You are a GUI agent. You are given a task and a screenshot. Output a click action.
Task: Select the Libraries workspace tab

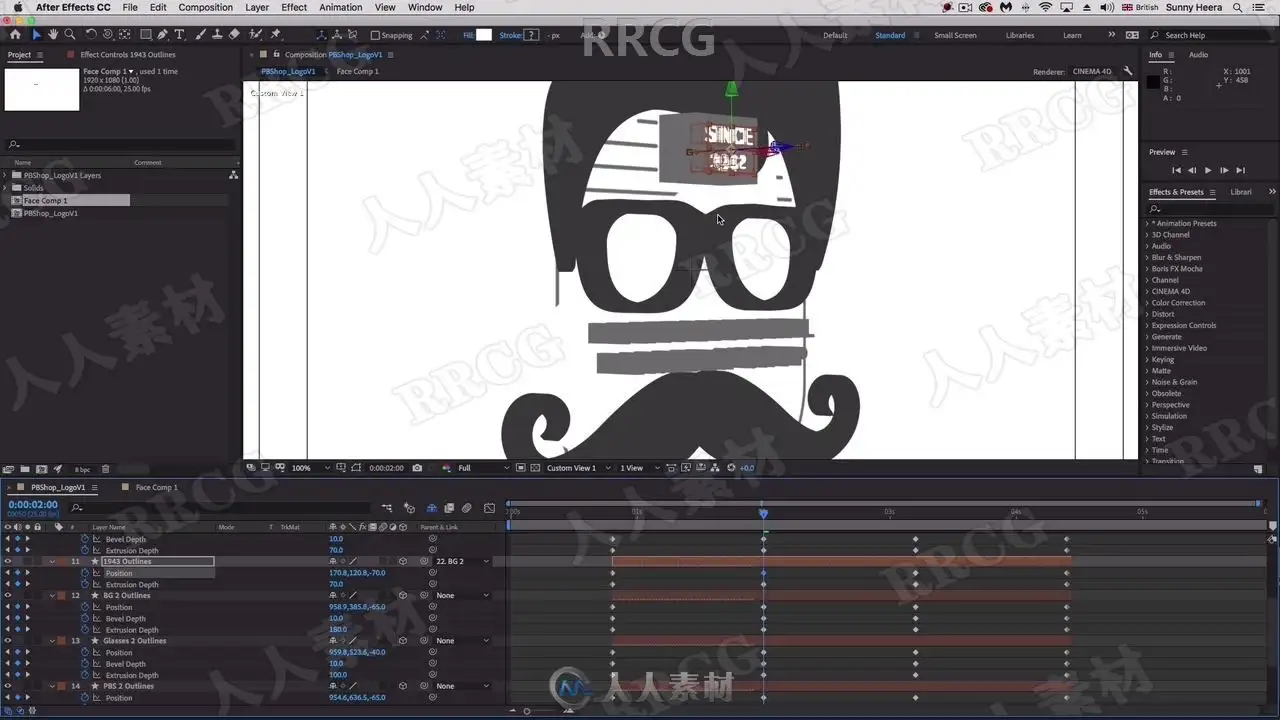click(x=1020, y=35)
